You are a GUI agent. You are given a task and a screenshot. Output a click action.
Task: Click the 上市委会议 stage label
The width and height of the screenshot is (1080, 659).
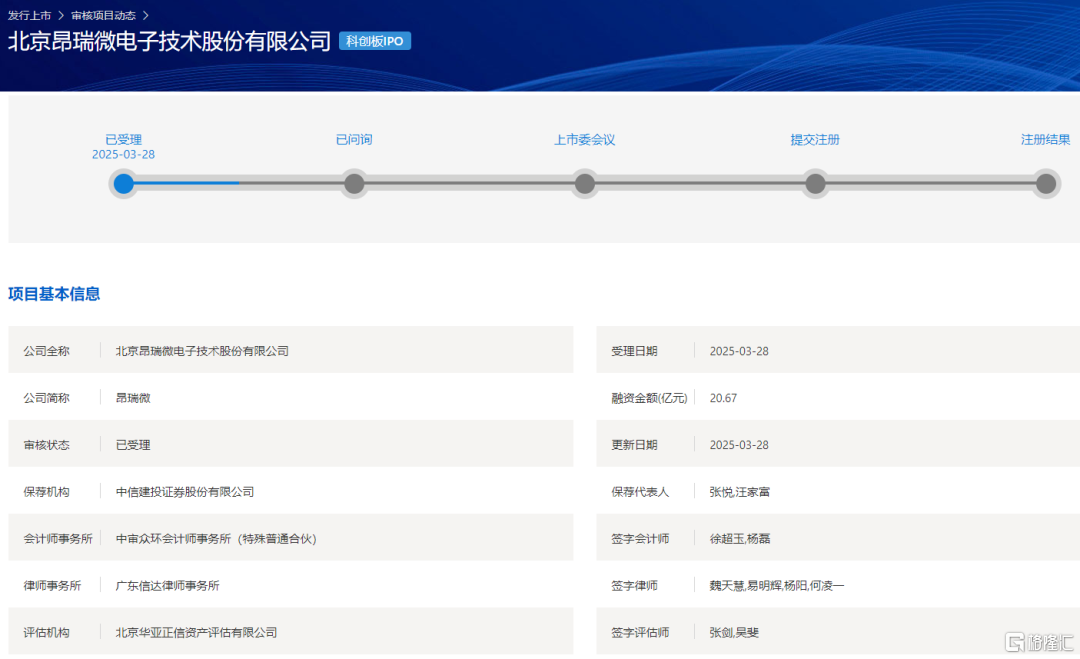click(585, 140)
